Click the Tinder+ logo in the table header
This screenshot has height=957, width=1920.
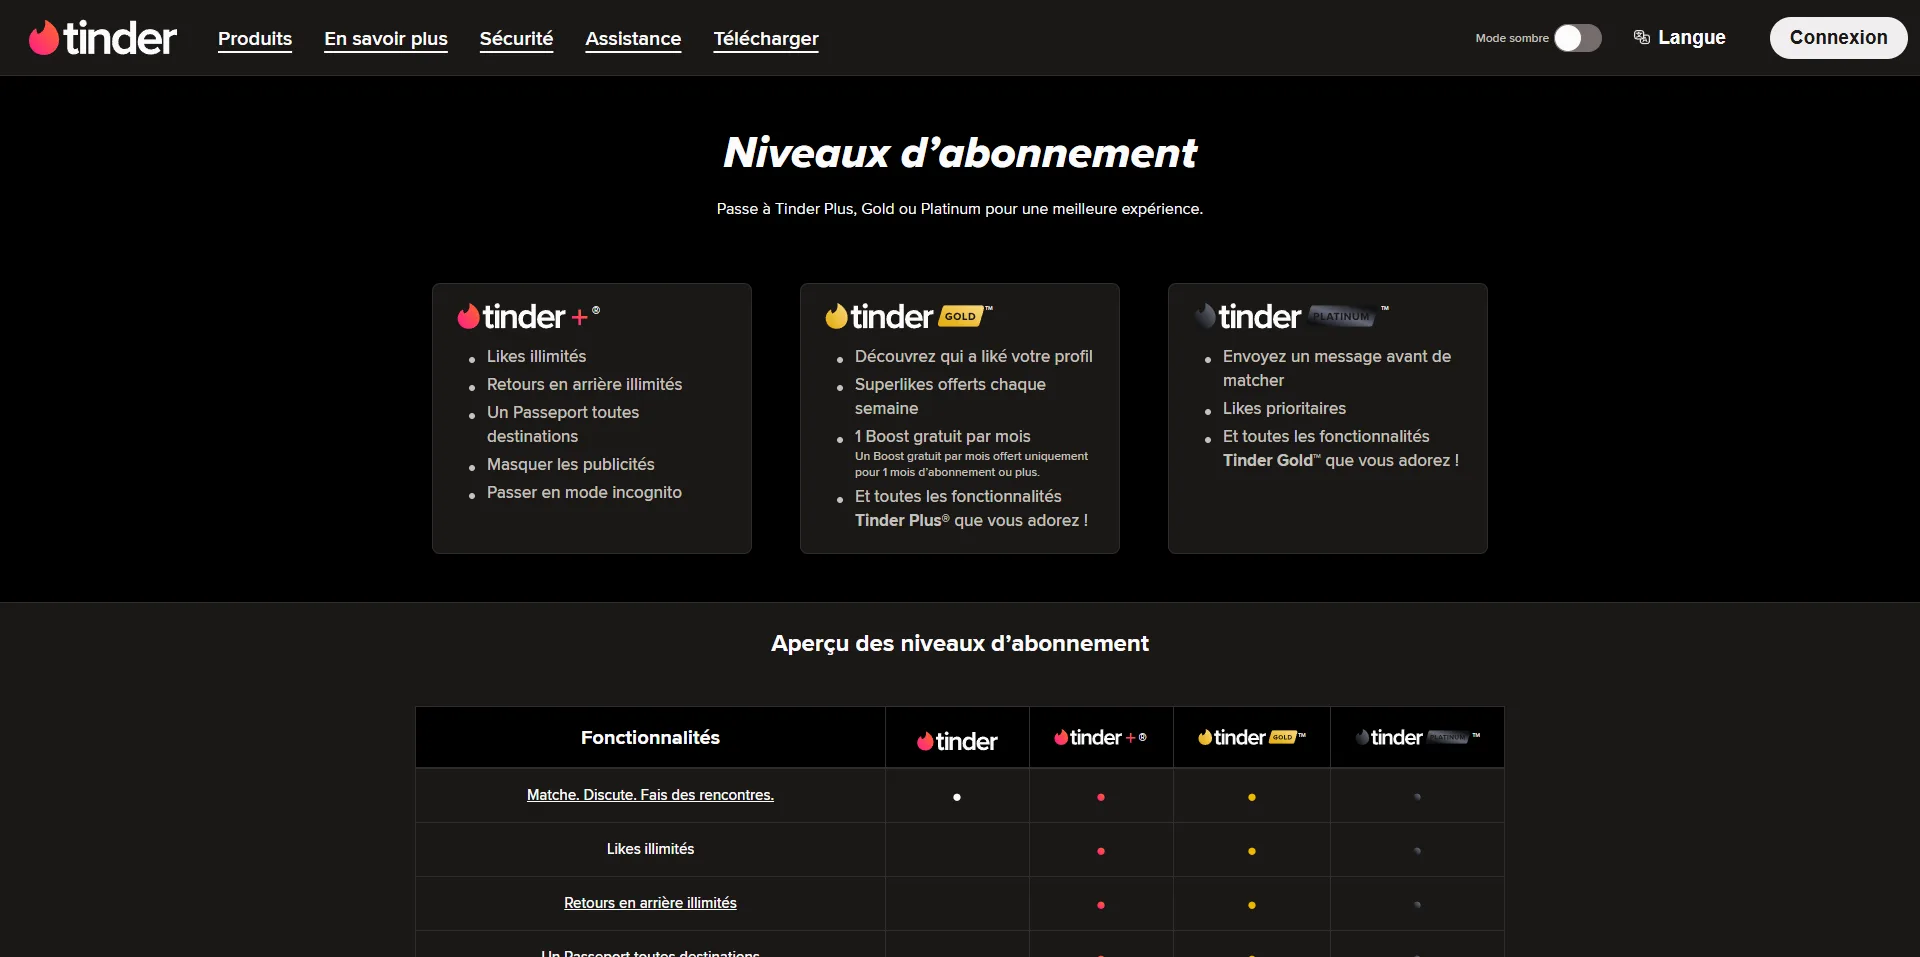(1100, 737)
